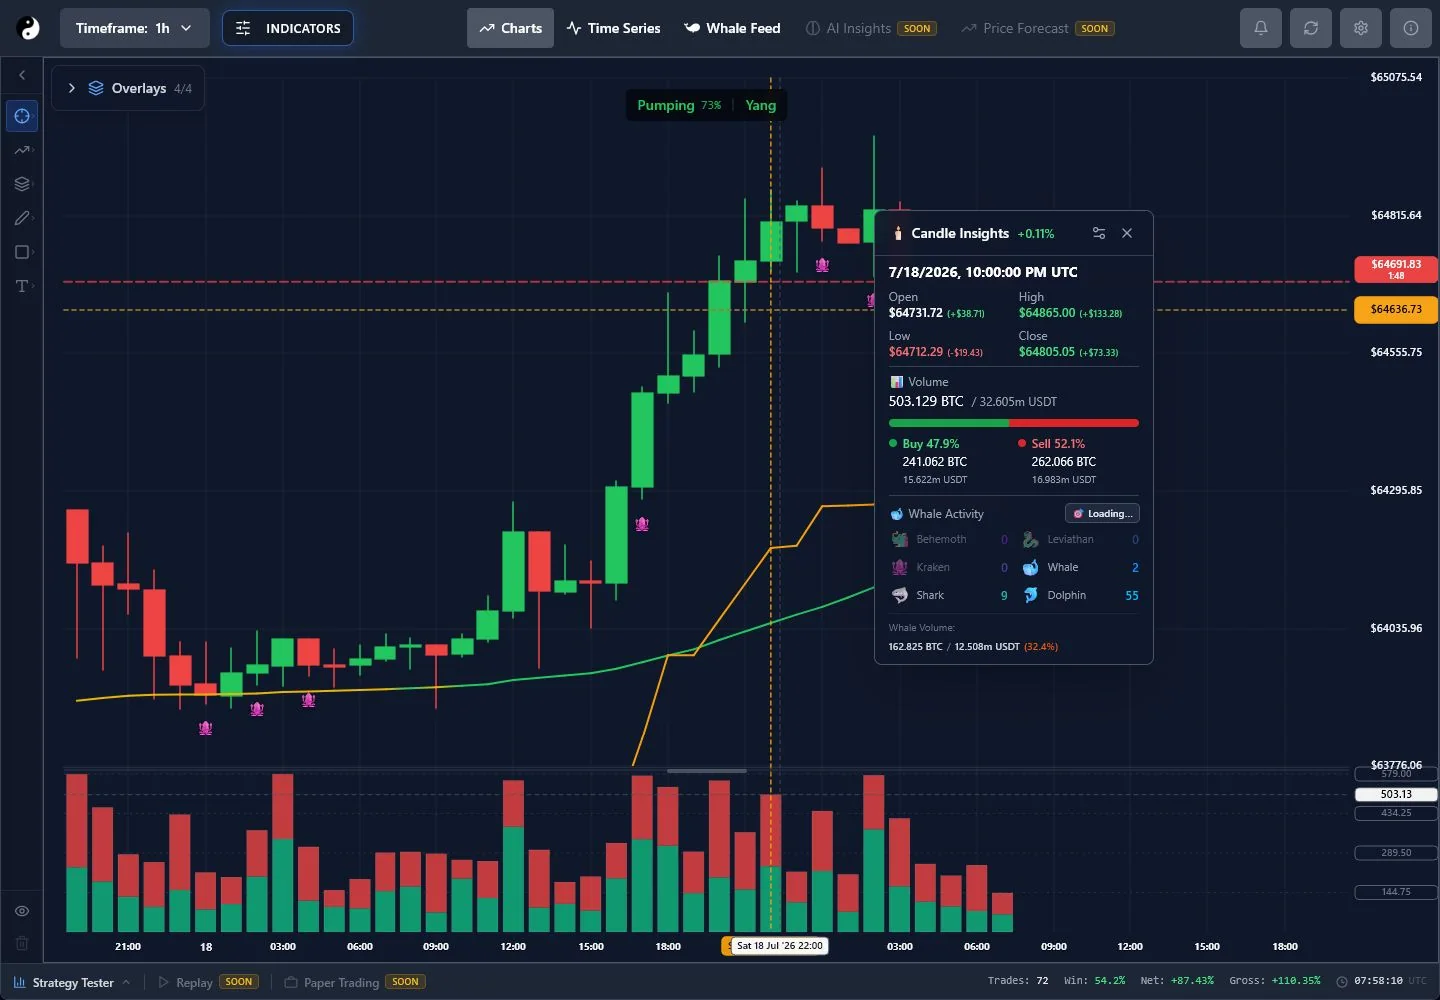Toggle drawings visibility eye icon

click(x=22, y=911)
